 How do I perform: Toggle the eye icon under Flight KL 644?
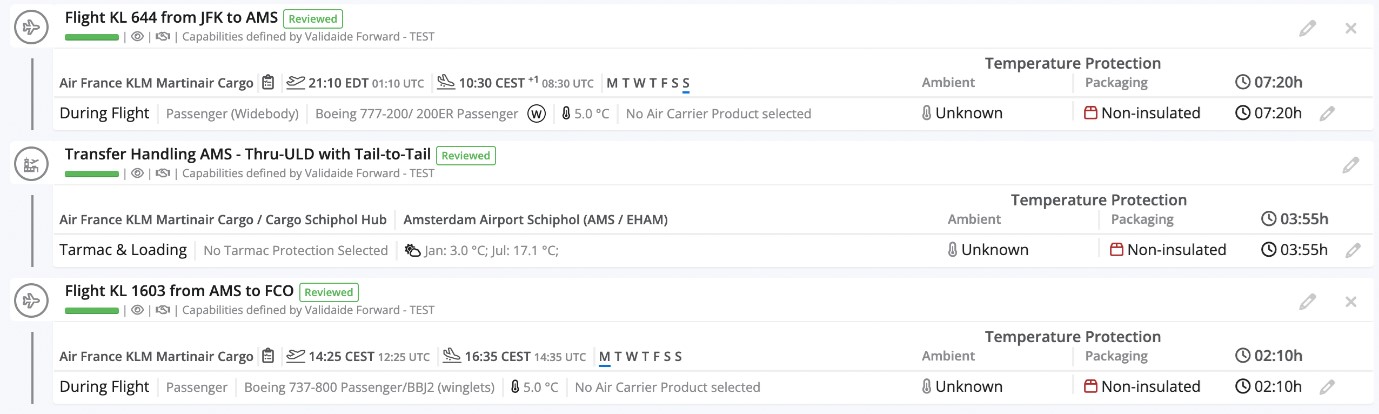tap(138, 37)
